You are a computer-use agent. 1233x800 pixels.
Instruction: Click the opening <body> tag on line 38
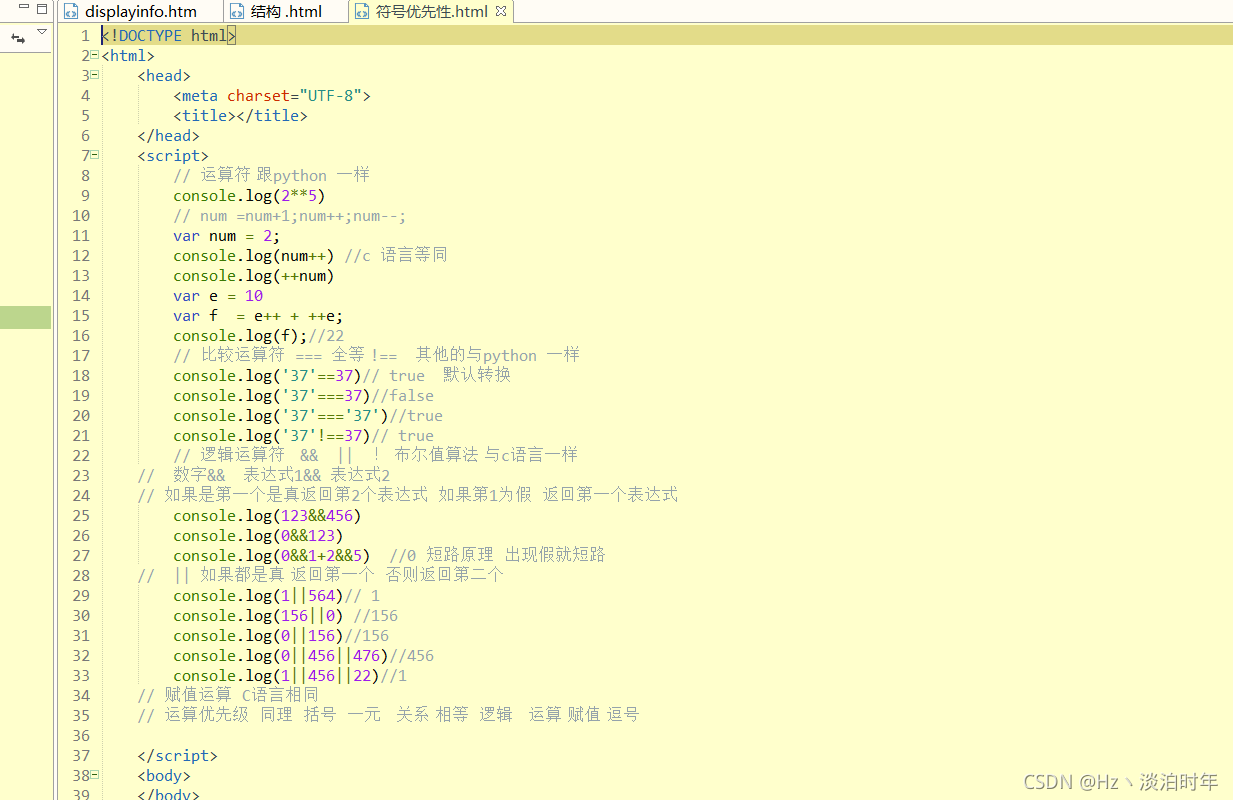click(x=164, y=776)
